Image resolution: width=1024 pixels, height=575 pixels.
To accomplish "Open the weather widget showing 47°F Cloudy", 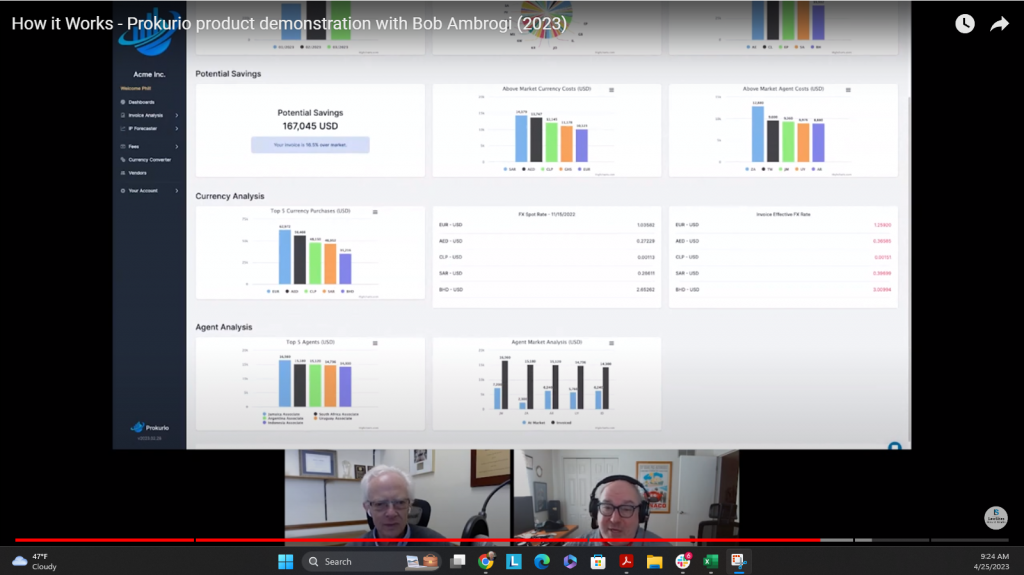I will (x=35, y=561).
